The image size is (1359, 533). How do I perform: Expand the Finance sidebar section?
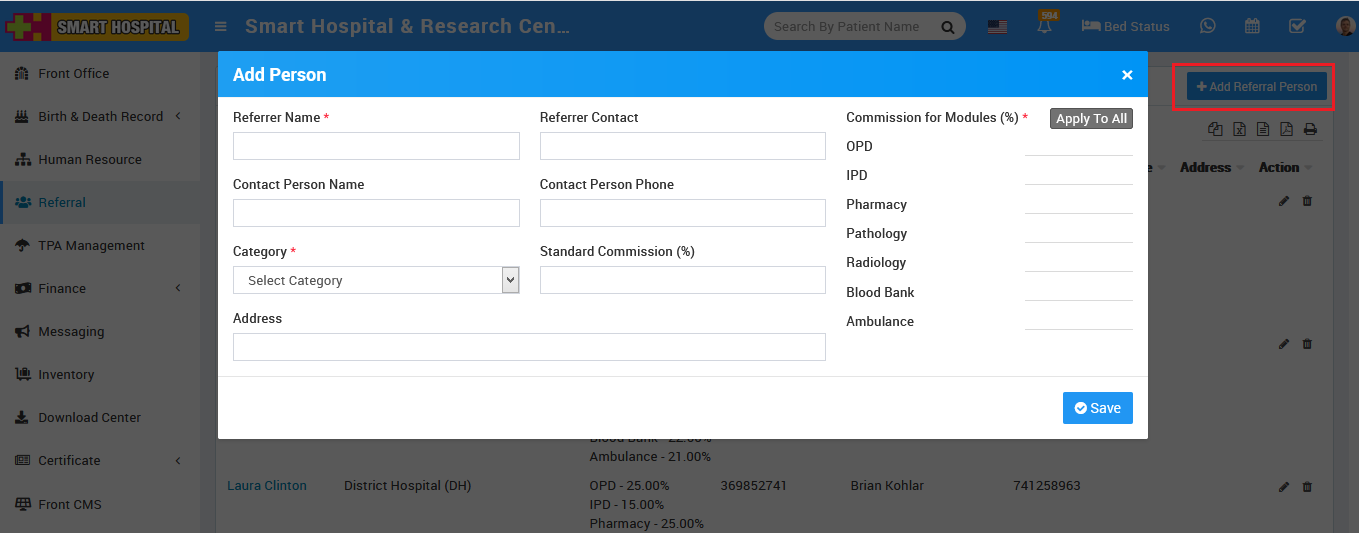coord(100,288)
